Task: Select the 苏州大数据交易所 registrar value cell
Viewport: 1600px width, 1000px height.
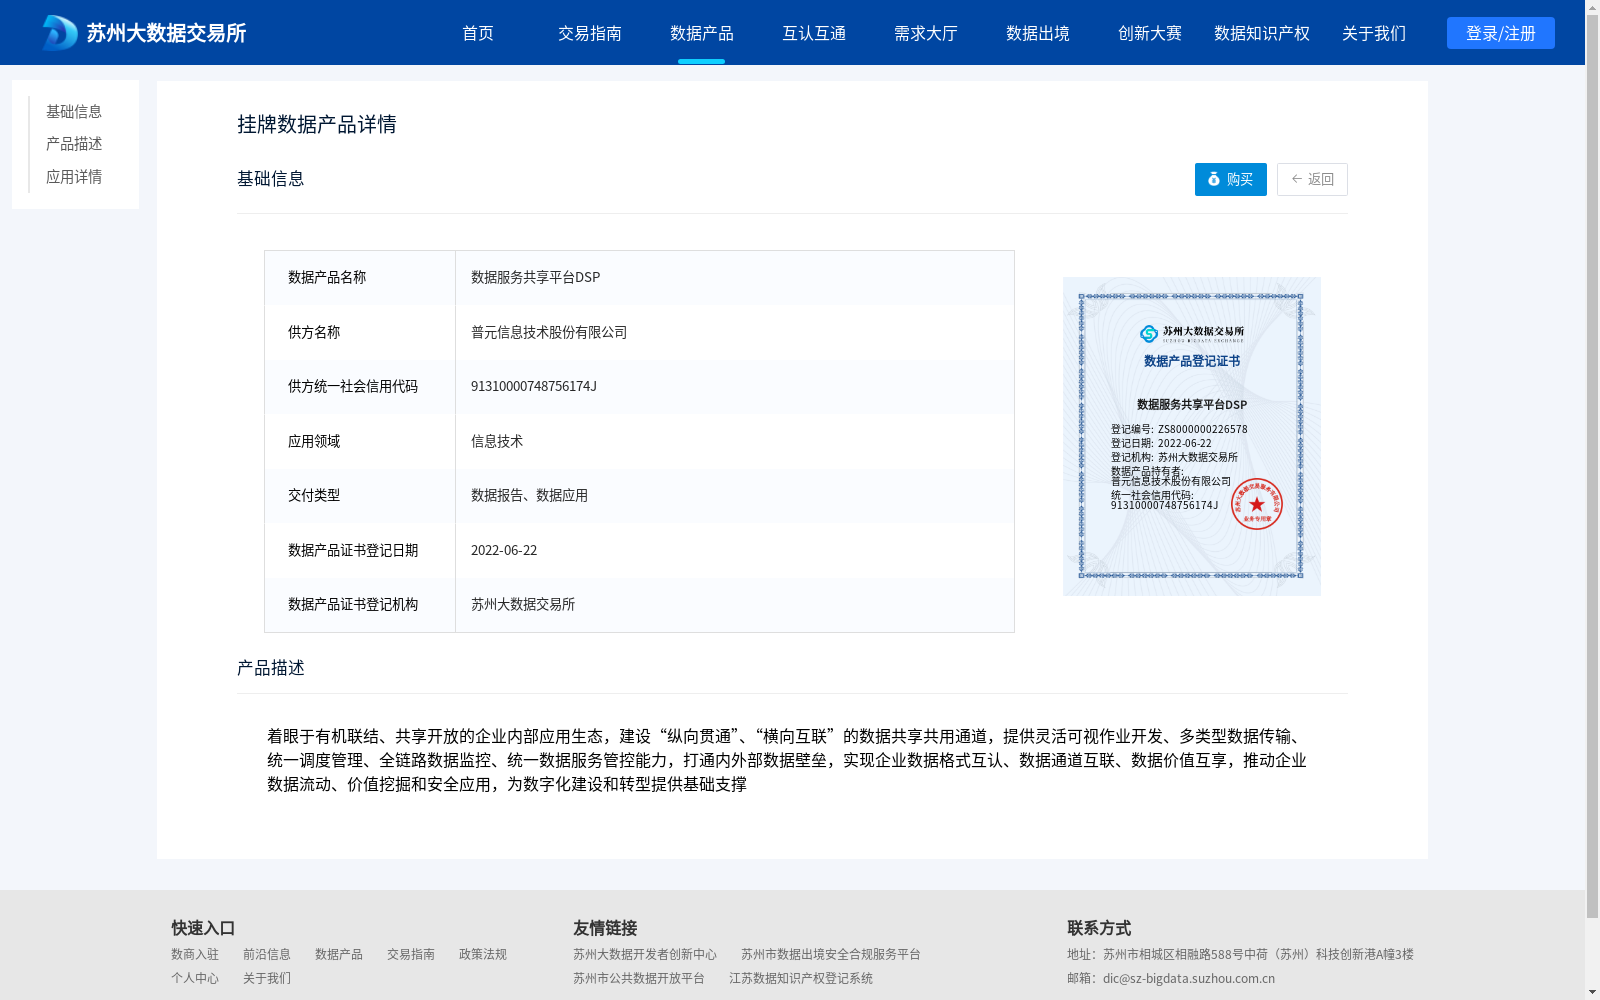Action: [735, 604]
